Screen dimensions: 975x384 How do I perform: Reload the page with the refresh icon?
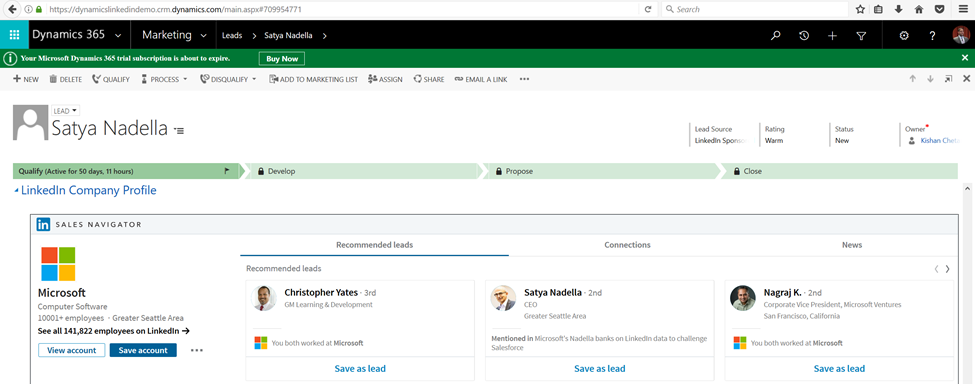[x=647, y=9]
